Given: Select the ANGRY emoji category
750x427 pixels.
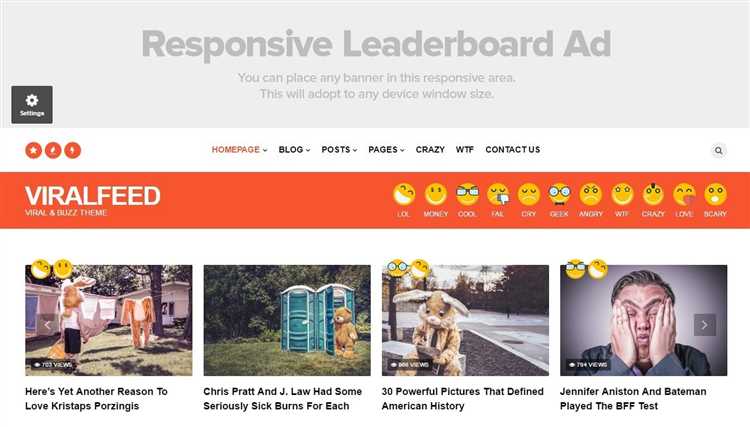Looking at the screenshot, I should pos(591,200).
